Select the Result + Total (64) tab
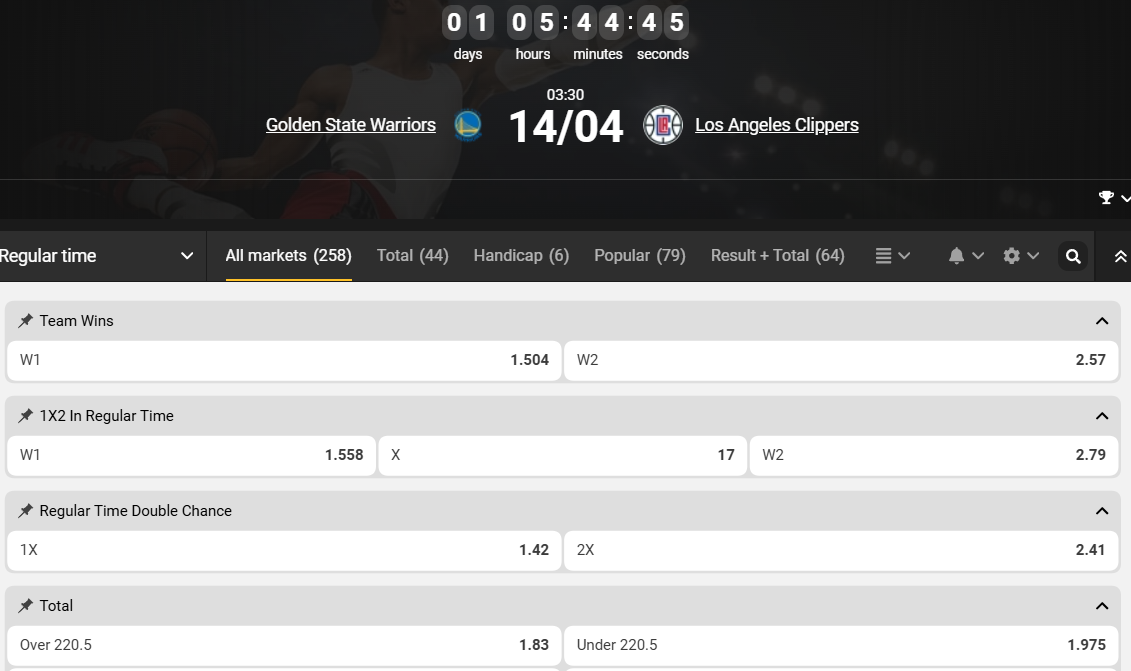 coord(777,256)
